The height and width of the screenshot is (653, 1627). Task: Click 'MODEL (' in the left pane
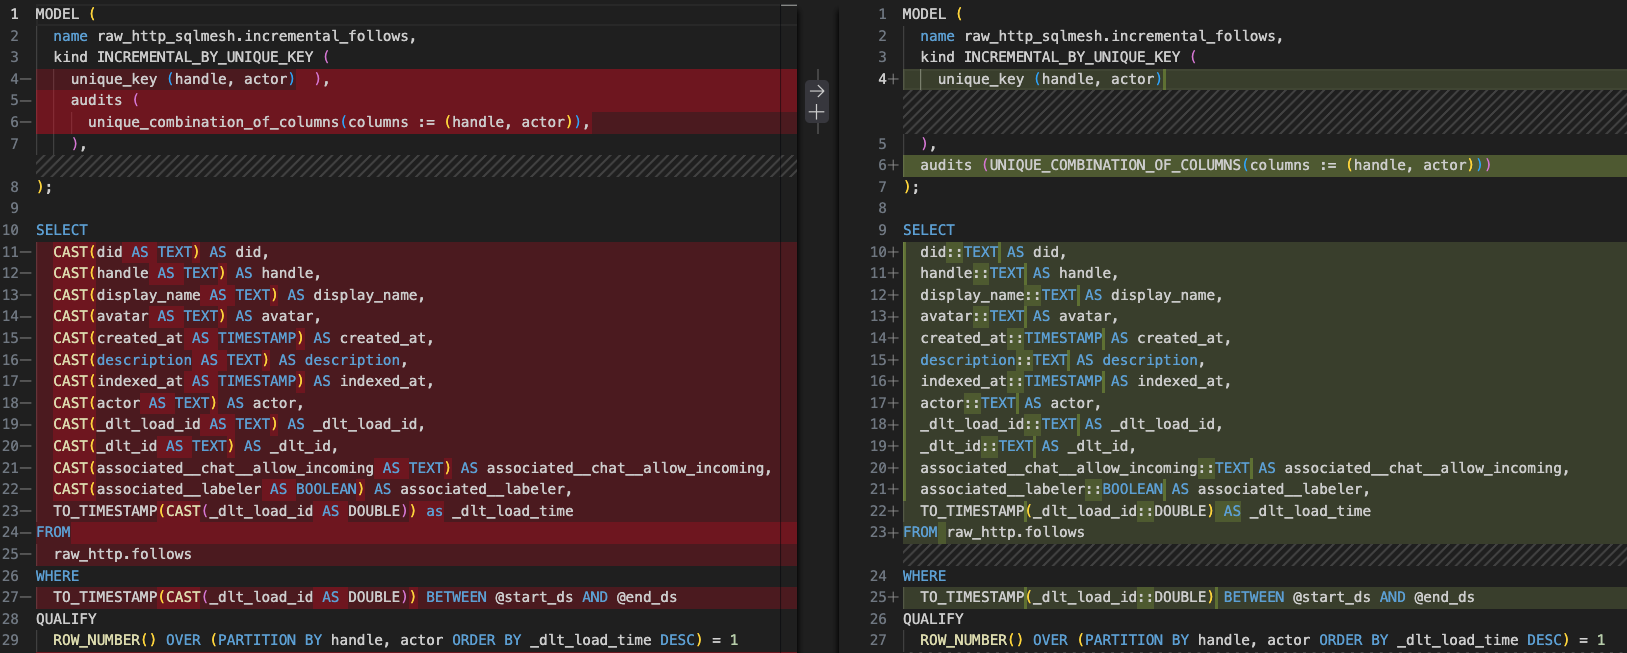coord(66,14)
